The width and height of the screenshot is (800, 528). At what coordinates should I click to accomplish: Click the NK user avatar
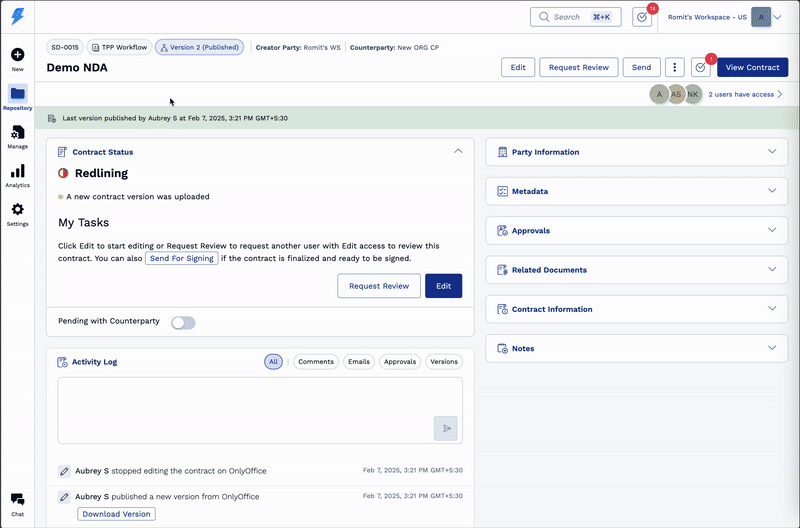tap(693, 94)
